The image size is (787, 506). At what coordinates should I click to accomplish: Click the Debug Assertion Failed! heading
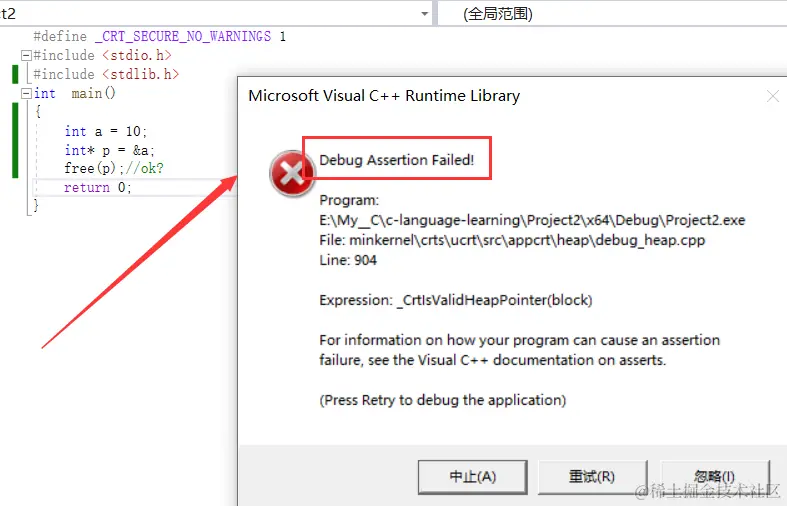click(397, 160)
